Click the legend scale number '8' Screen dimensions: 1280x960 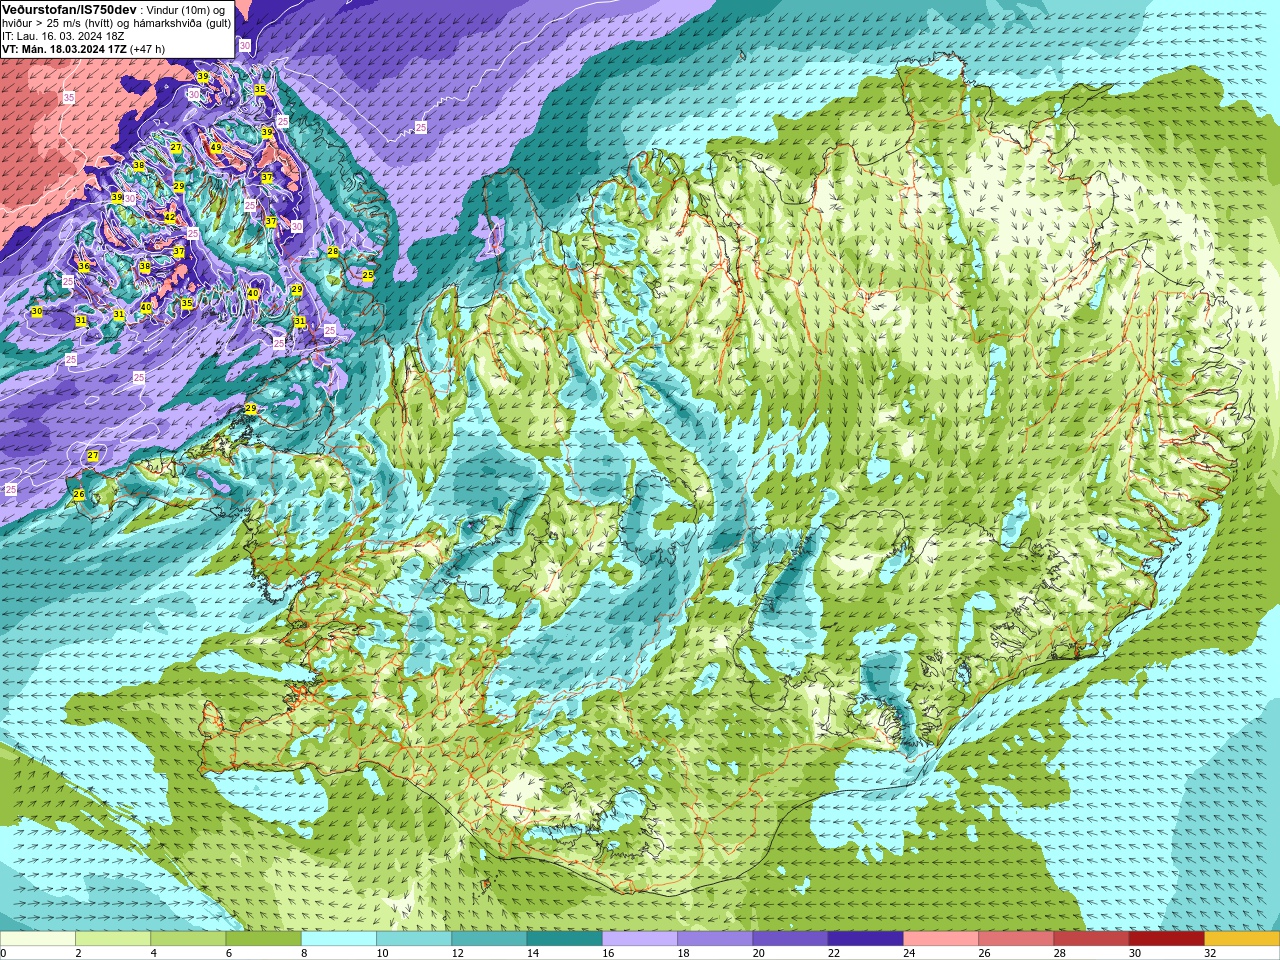coord(304,953)
